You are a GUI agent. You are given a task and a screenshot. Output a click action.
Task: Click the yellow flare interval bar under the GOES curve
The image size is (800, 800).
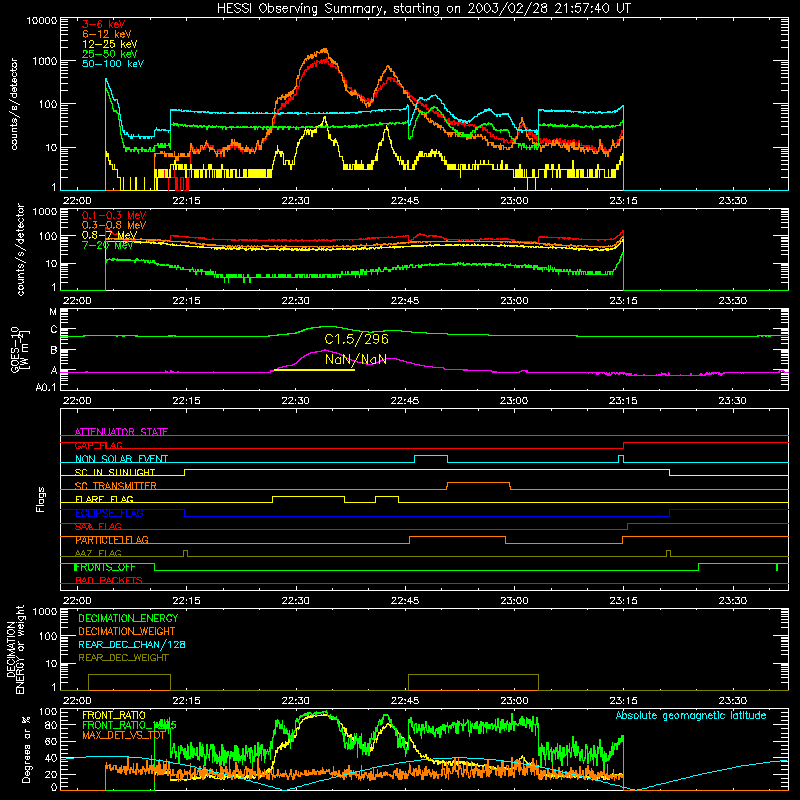314,370
